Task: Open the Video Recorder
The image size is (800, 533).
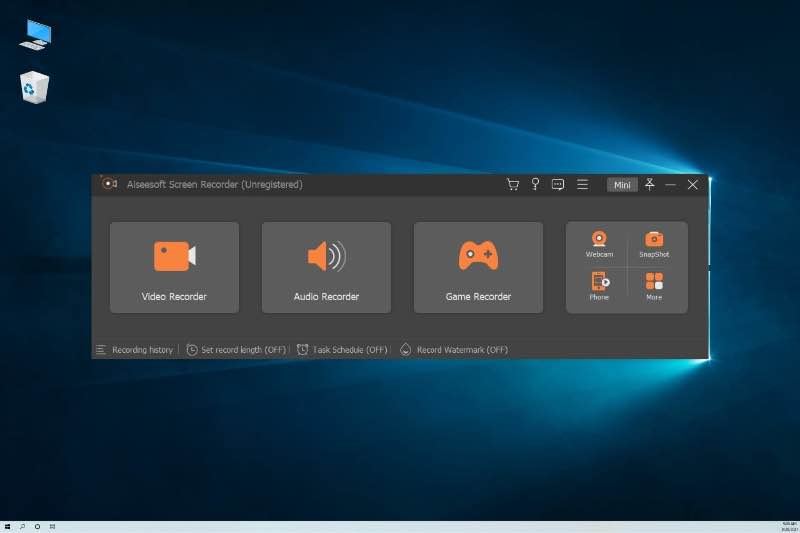Action: (174, 267)
